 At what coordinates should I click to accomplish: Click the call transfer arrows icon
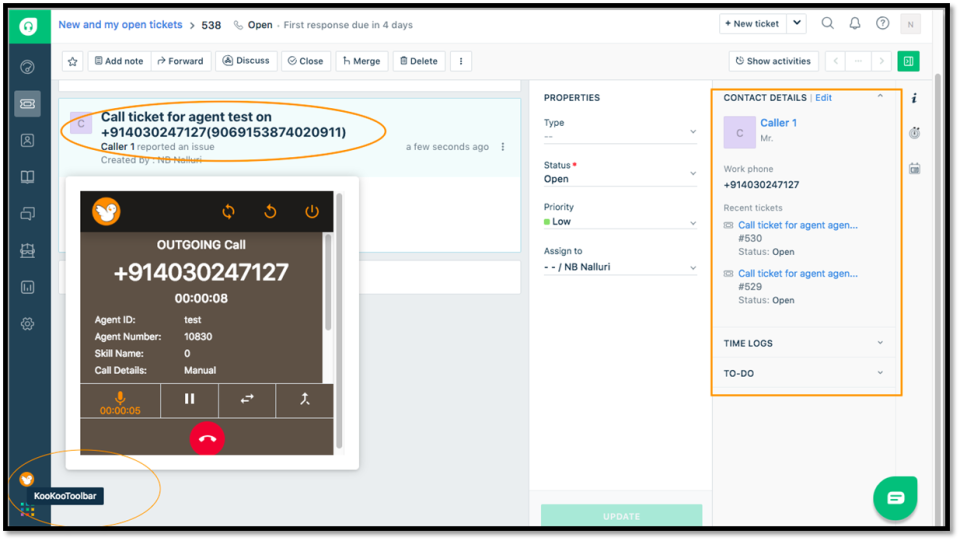[x=247, y=400]
